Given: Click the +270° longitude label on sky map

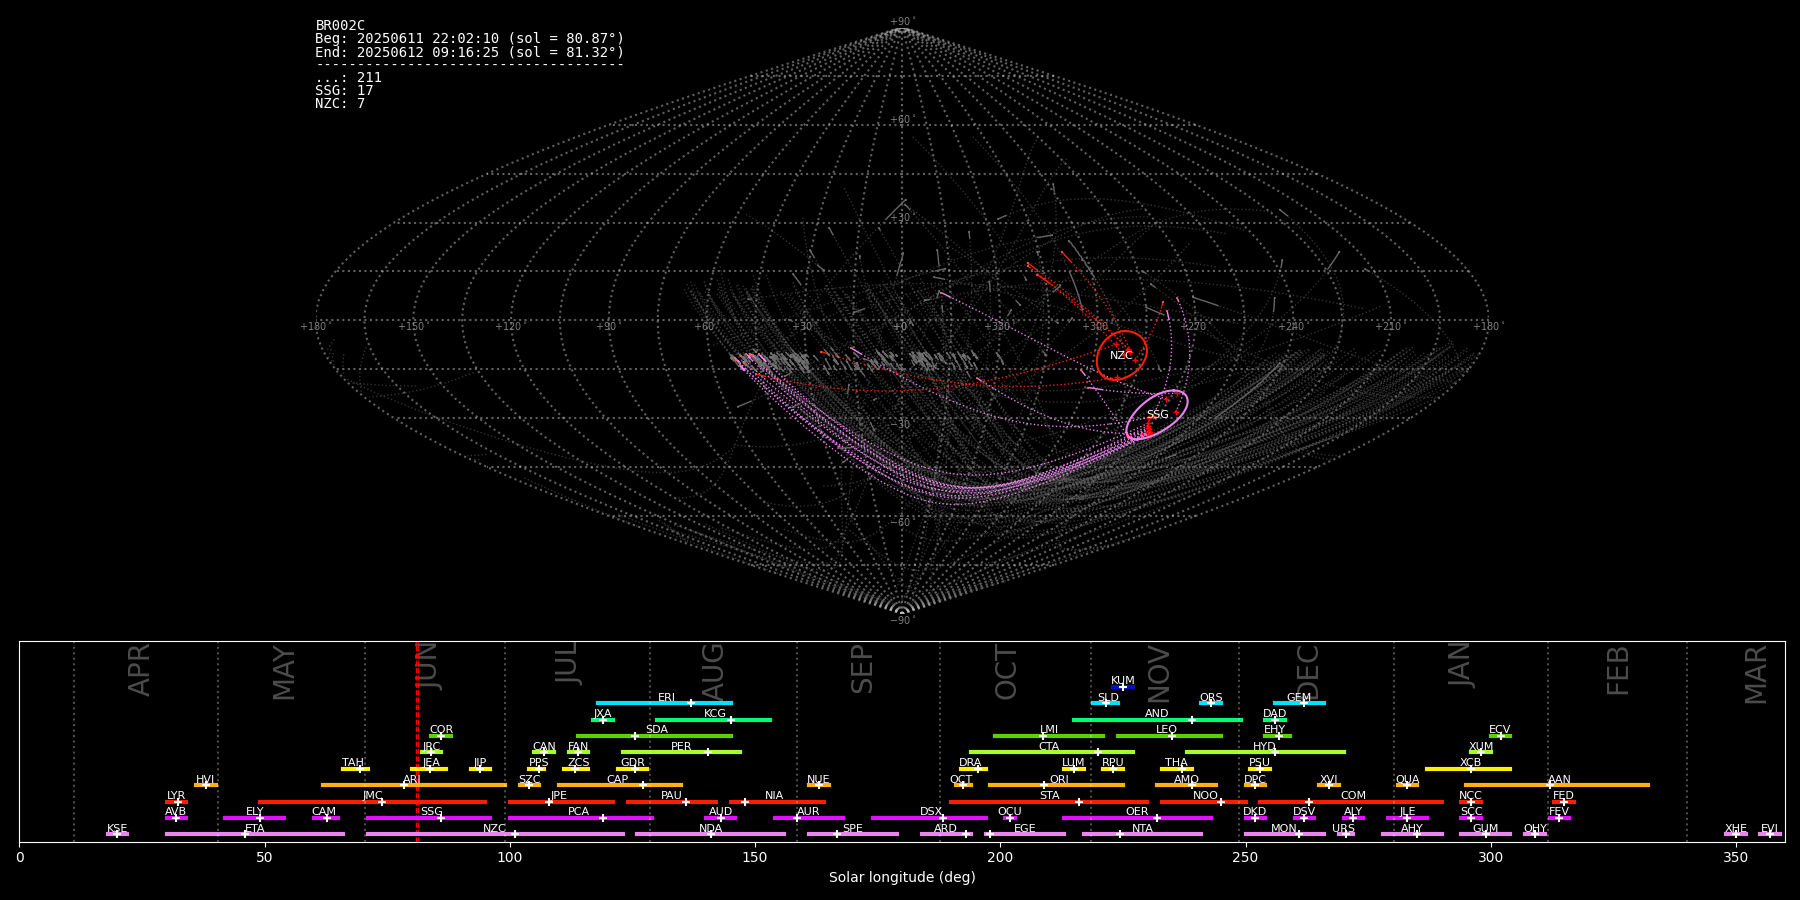Looking at the screenshot, I should point(1194,327).
